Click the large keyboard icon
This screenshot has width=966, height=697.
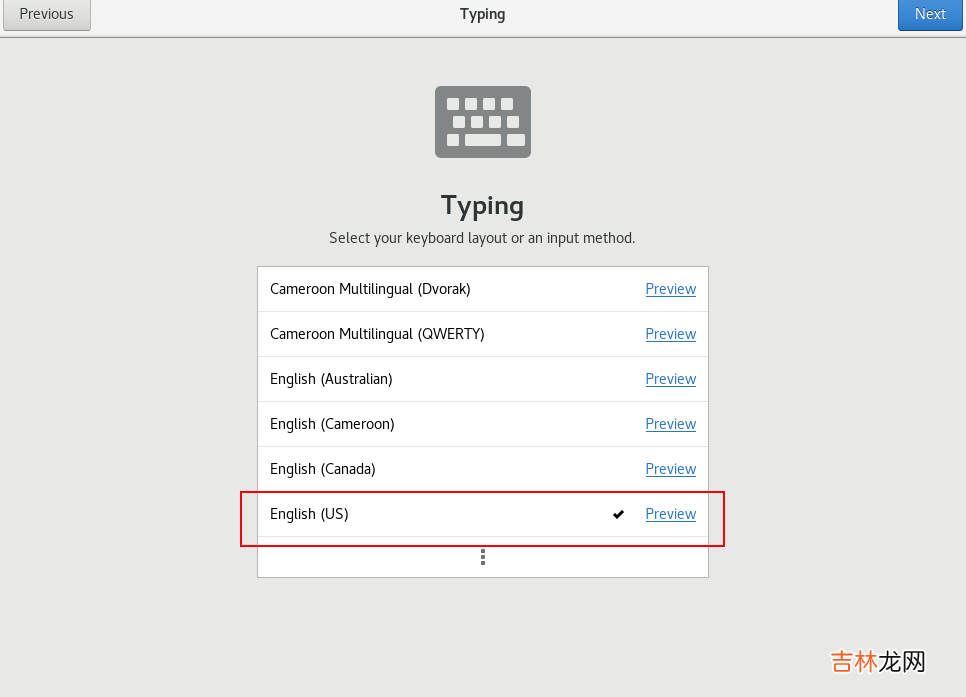(482, 122)
